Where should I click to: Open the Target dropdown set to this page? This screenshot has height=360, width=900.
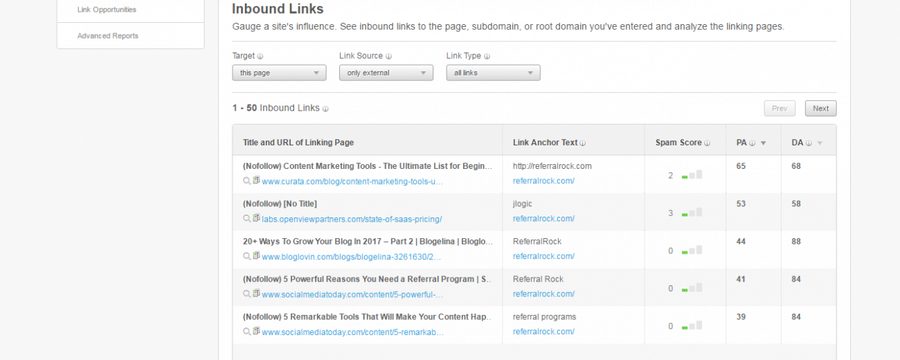[279, 73]
